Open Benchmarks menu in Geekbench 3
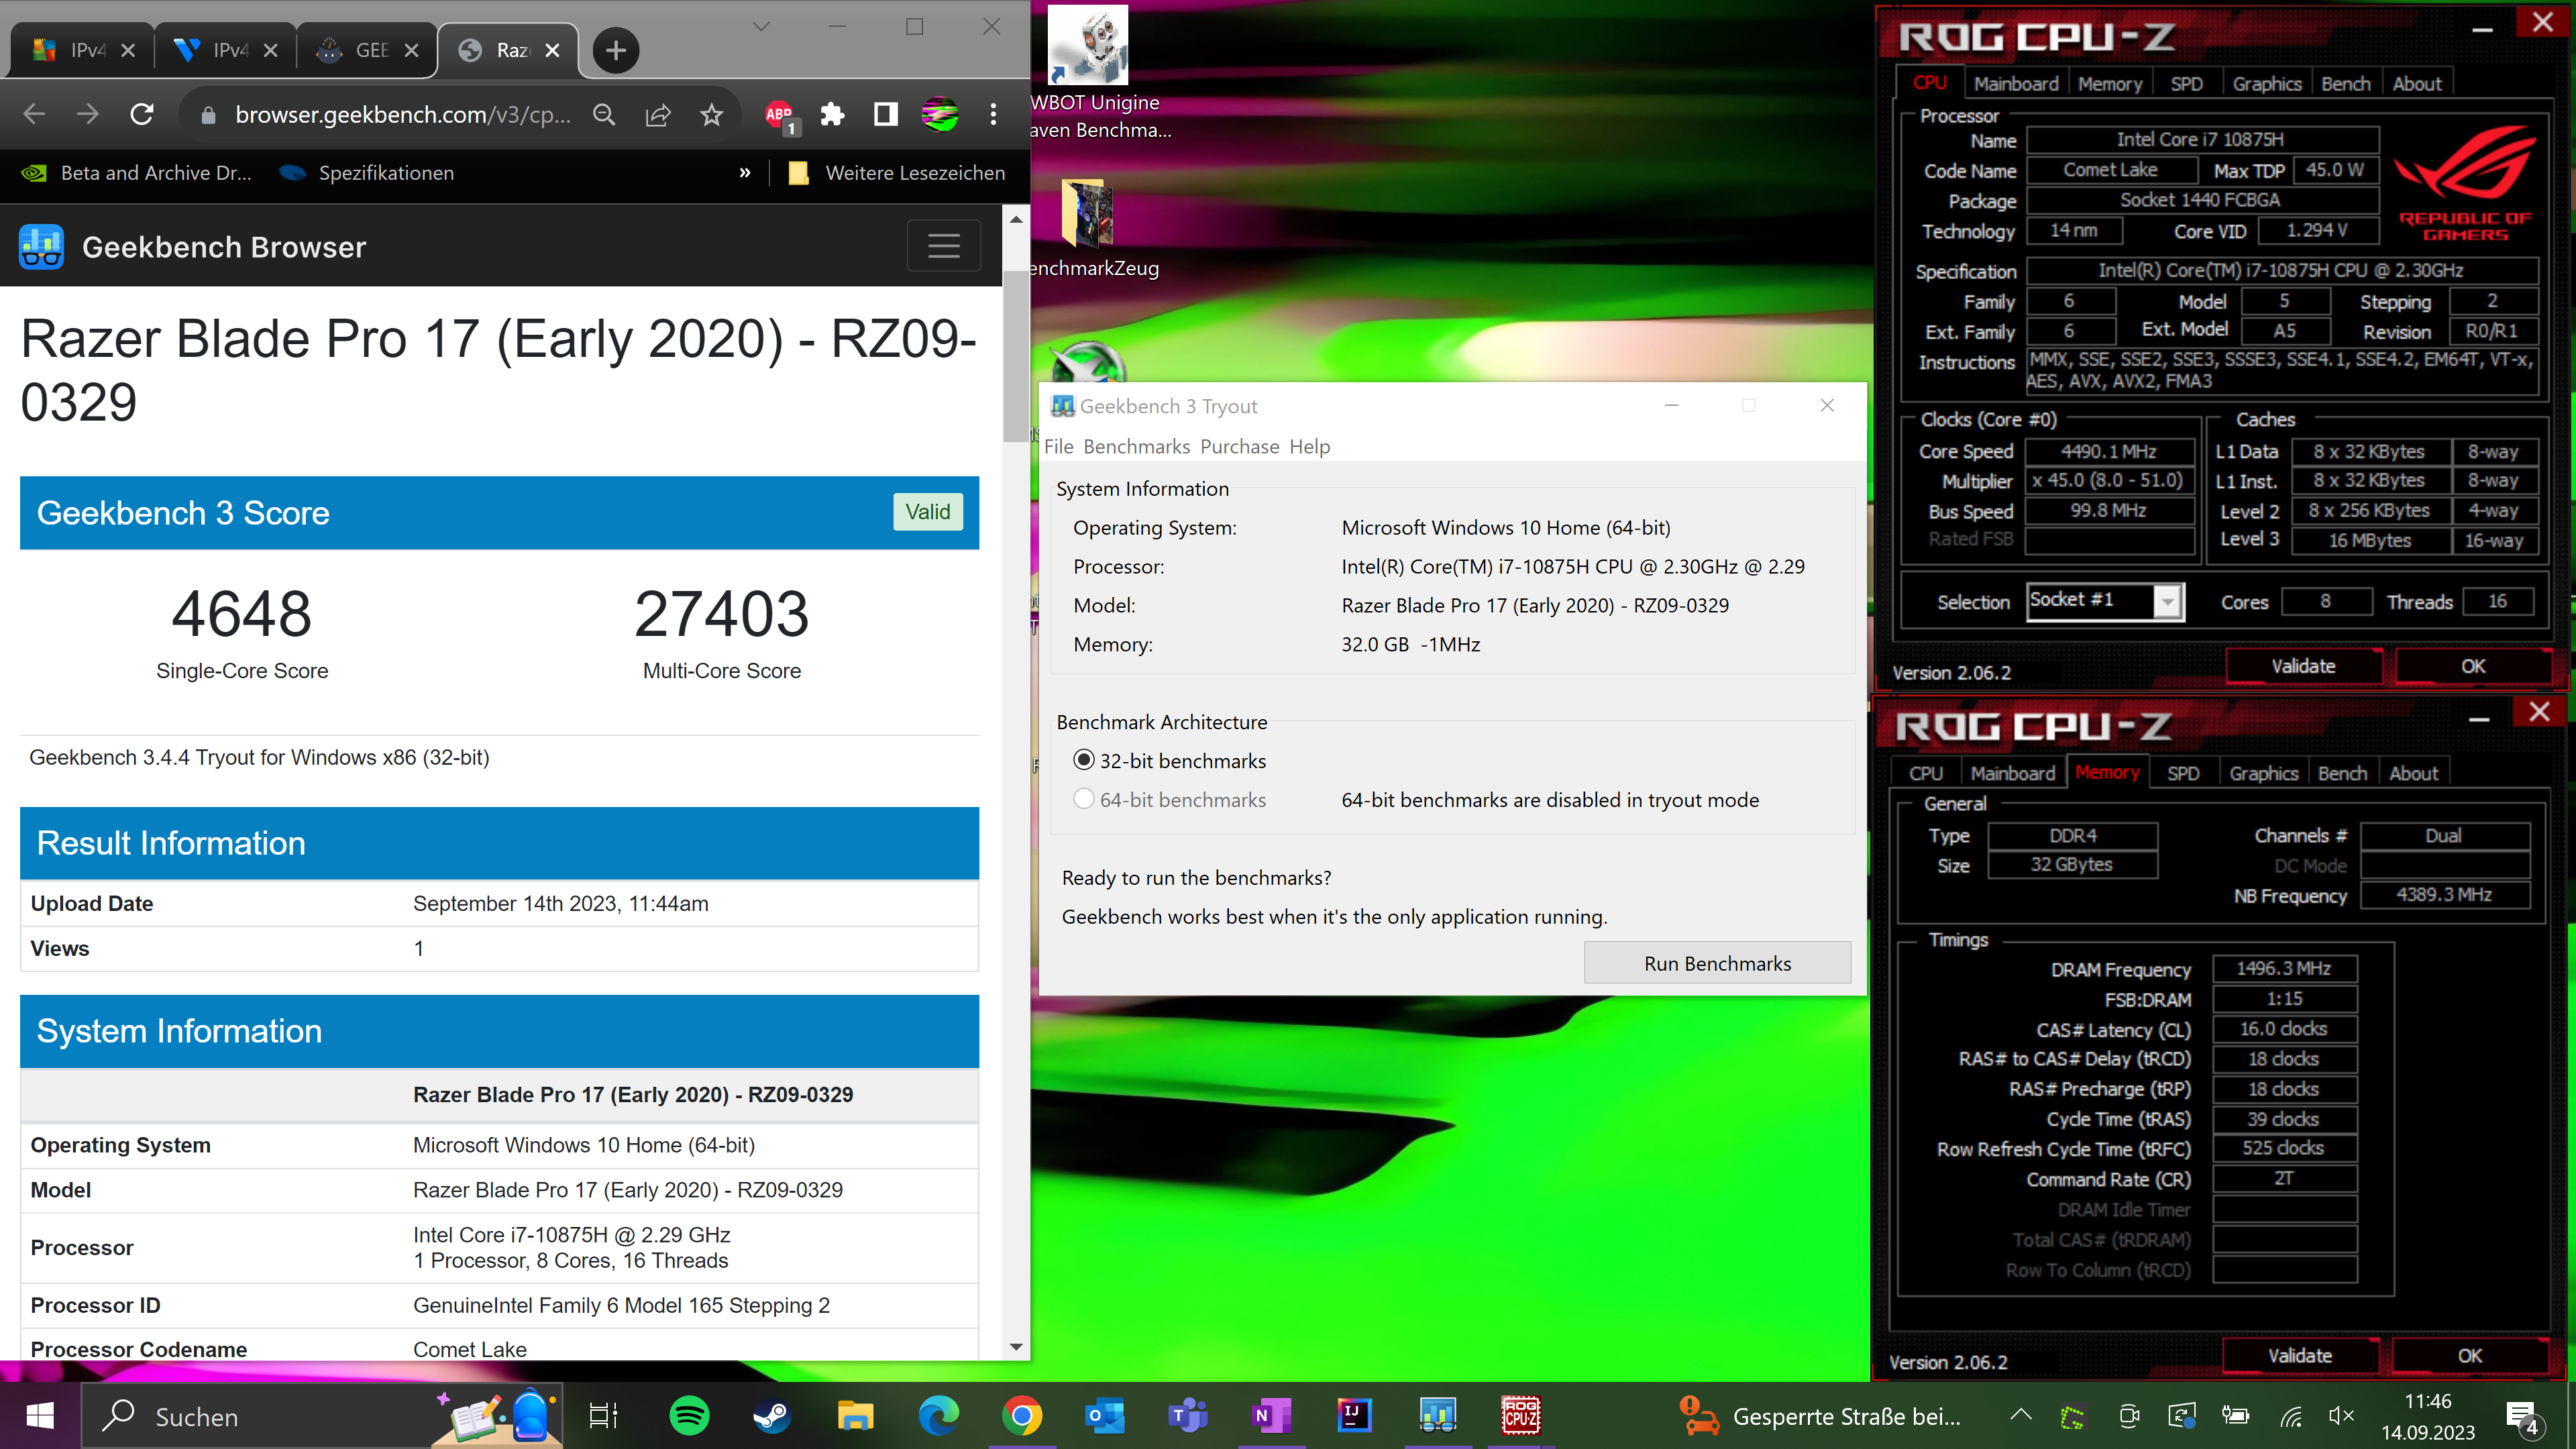Image resolution: width=2576 pixels, height=1449 pixels. click(x=1137, y=446)
